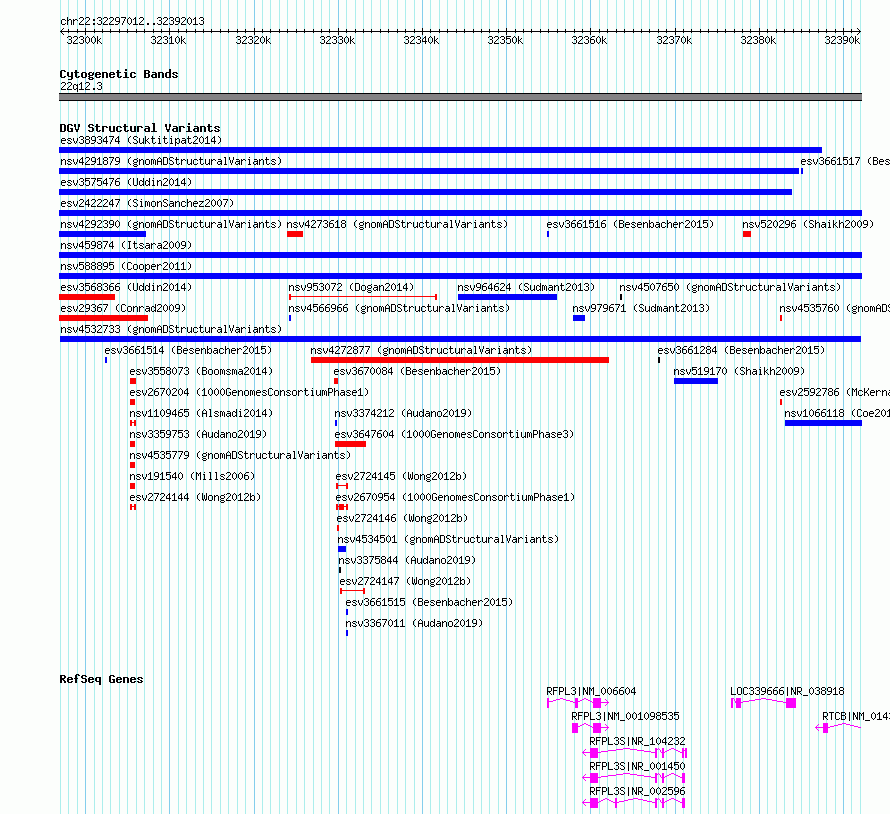890x814 pixels.
Task: Select the blue nsv519170 variant bar
Action: click(696, 381)
